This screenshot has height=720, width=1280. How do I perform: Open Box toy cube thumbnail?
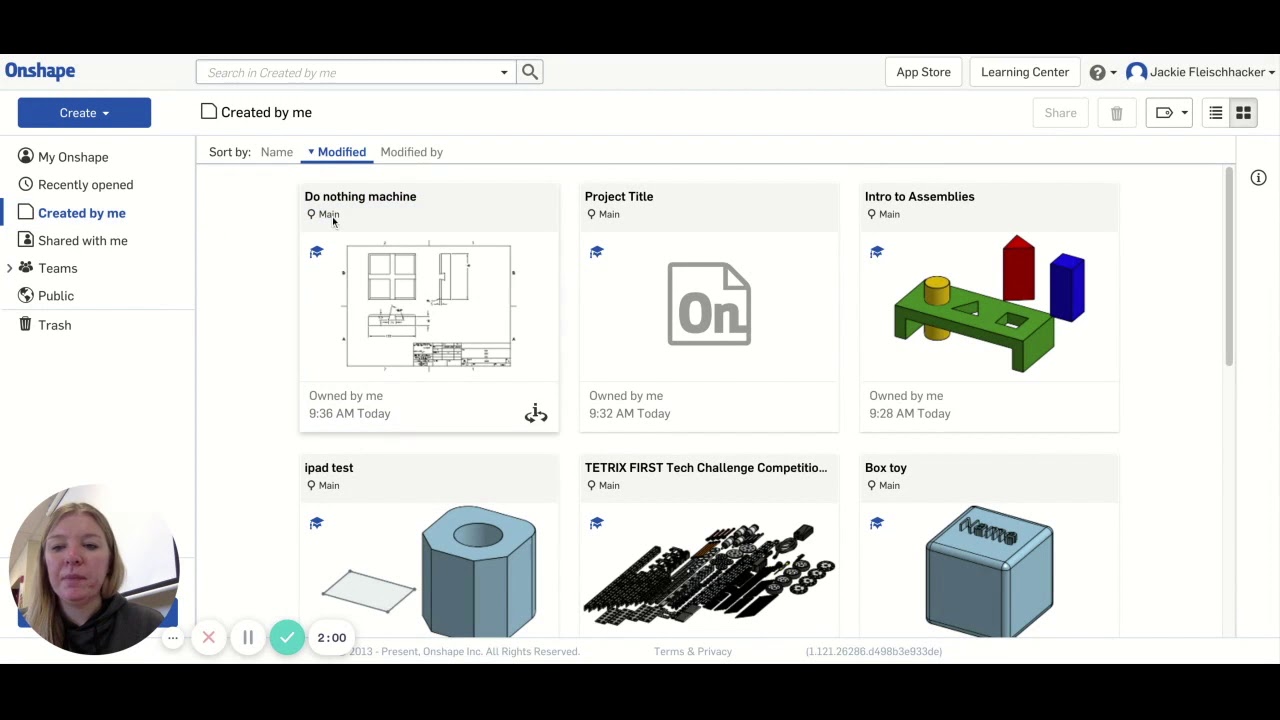coord(989,570)
